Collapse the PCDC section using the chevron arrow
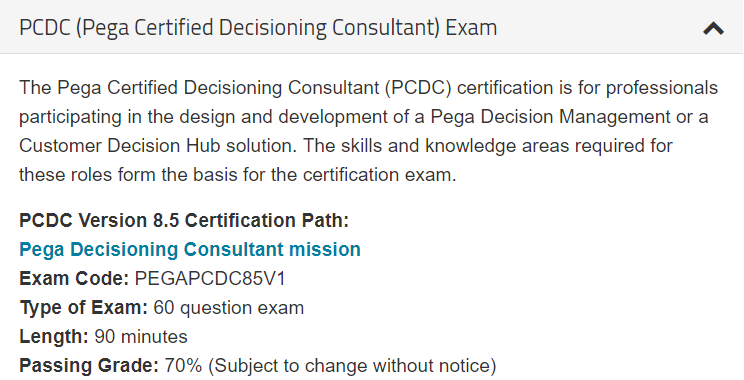The height and width of the screenshot is (380, 744). pyautogui.click(x=713, y=29)
